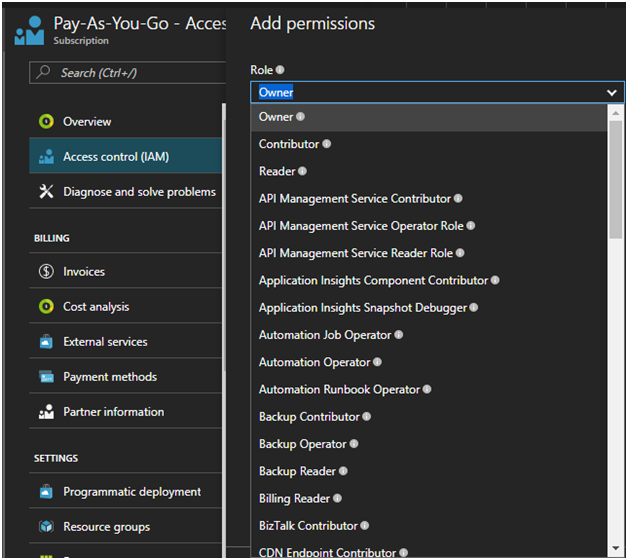Open Diagnose and solve problems
This screenshot has width=628, height=560.
[125, 191]
